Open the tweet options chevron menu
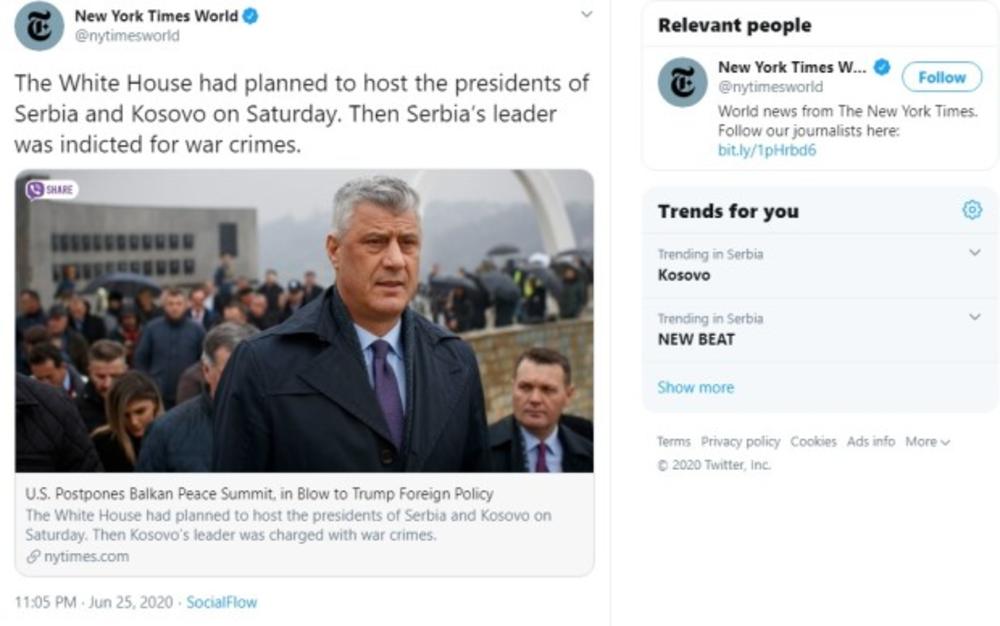Screen dimensions: 1000x626 point(586,15)
